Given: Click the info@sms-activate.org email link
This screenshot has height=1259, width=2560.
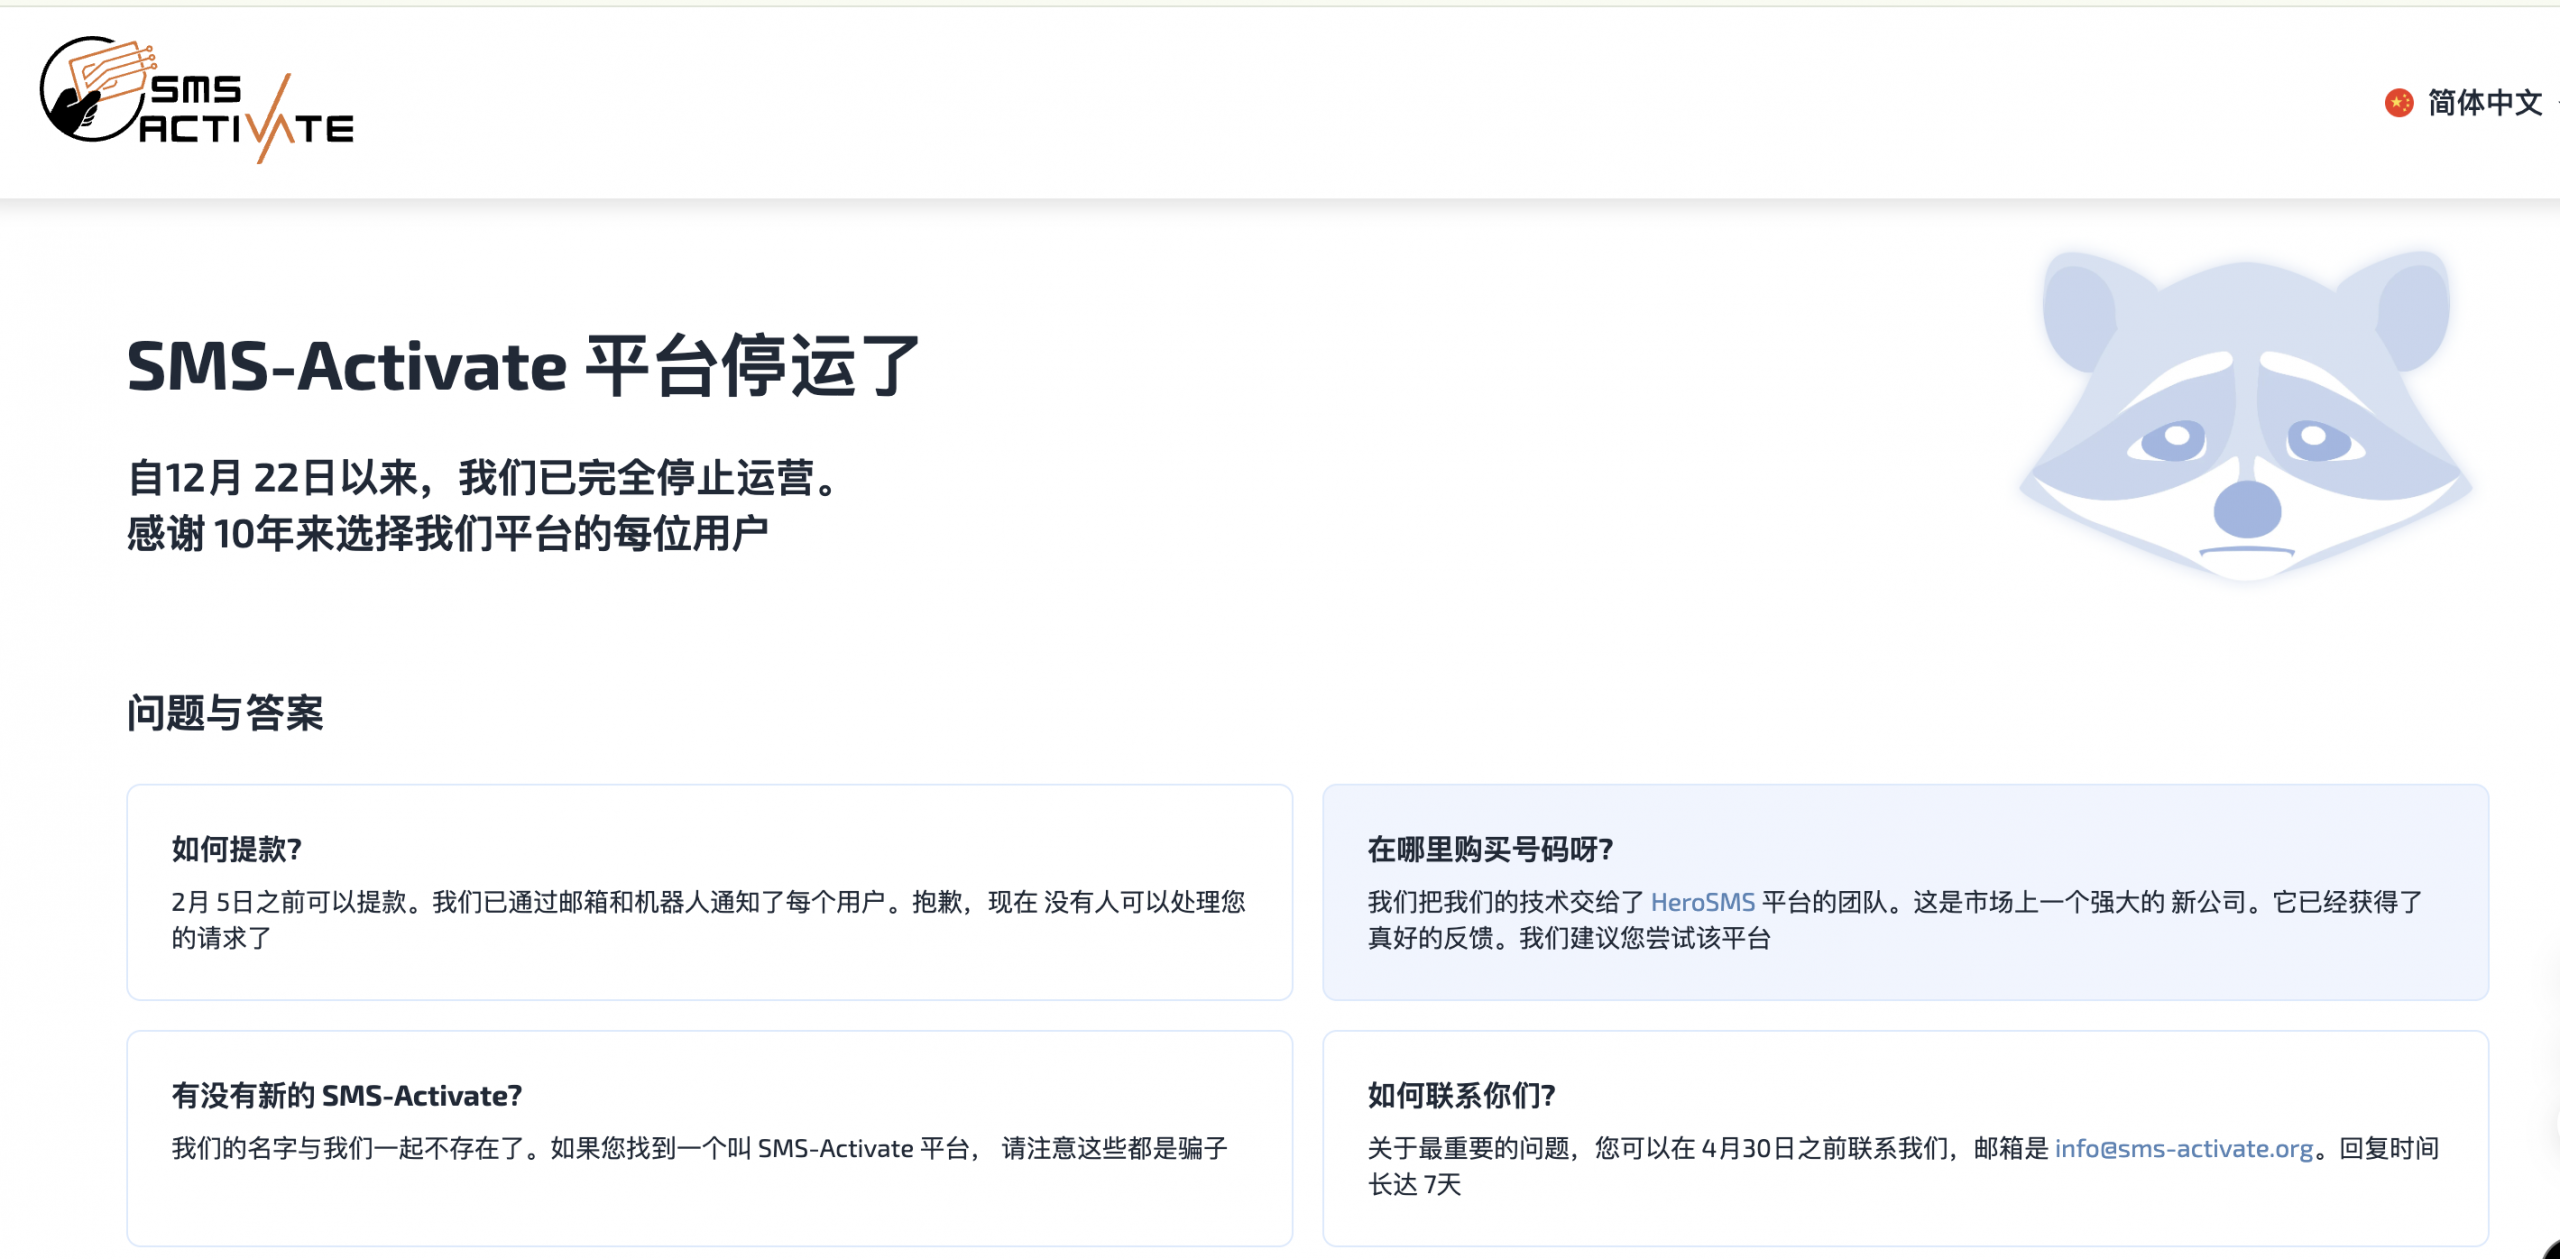Looking at the screenshot, I should click(x=2184, y=1148).
